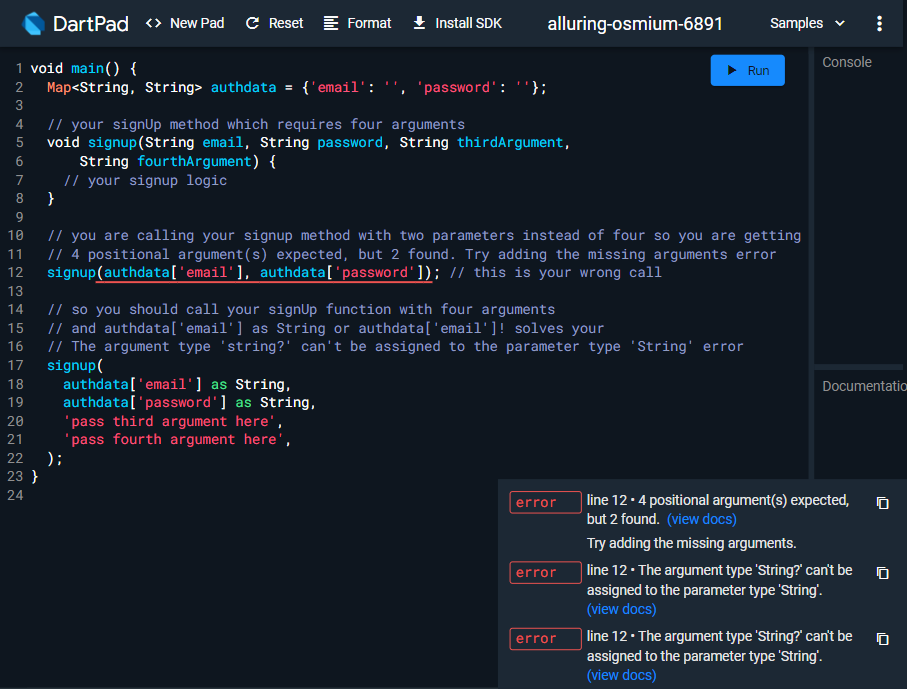This screenshot has width=907, height=689.
Task: Click pad name alluring-osmium-6891
Action: click(x=635, y=24)
